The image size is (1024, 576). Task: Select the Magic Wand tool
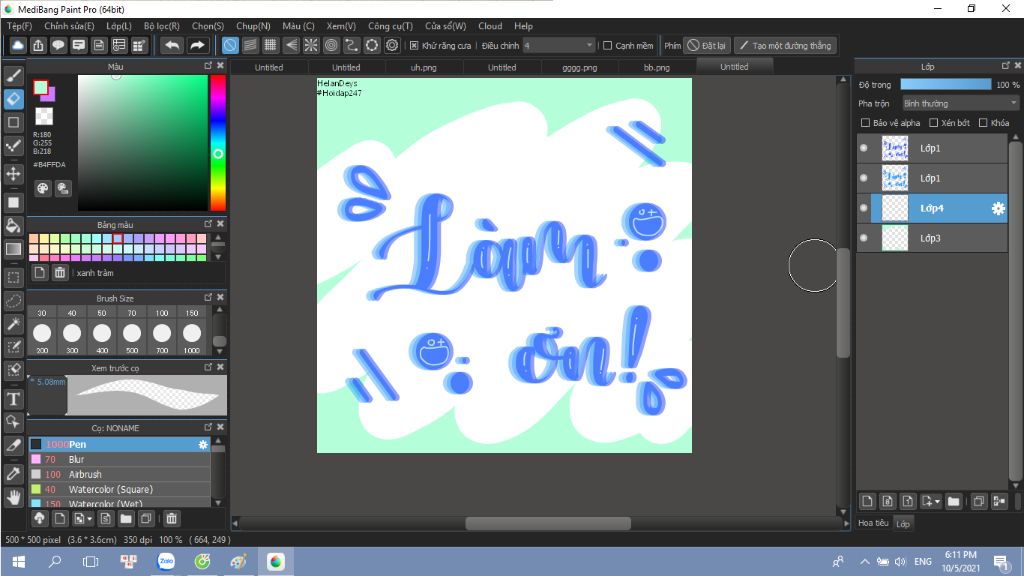13,324
